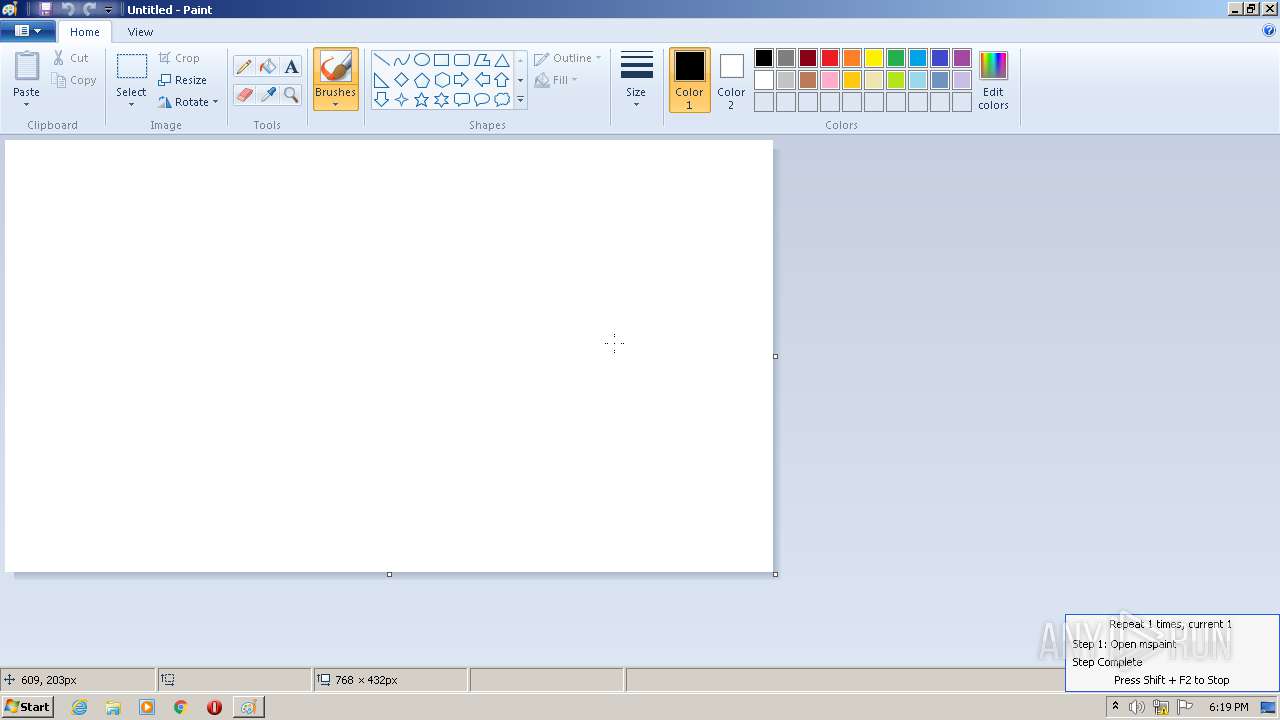Click the Undo arrow in title bar
This screenshot has width=1280, height=720.
68,9
